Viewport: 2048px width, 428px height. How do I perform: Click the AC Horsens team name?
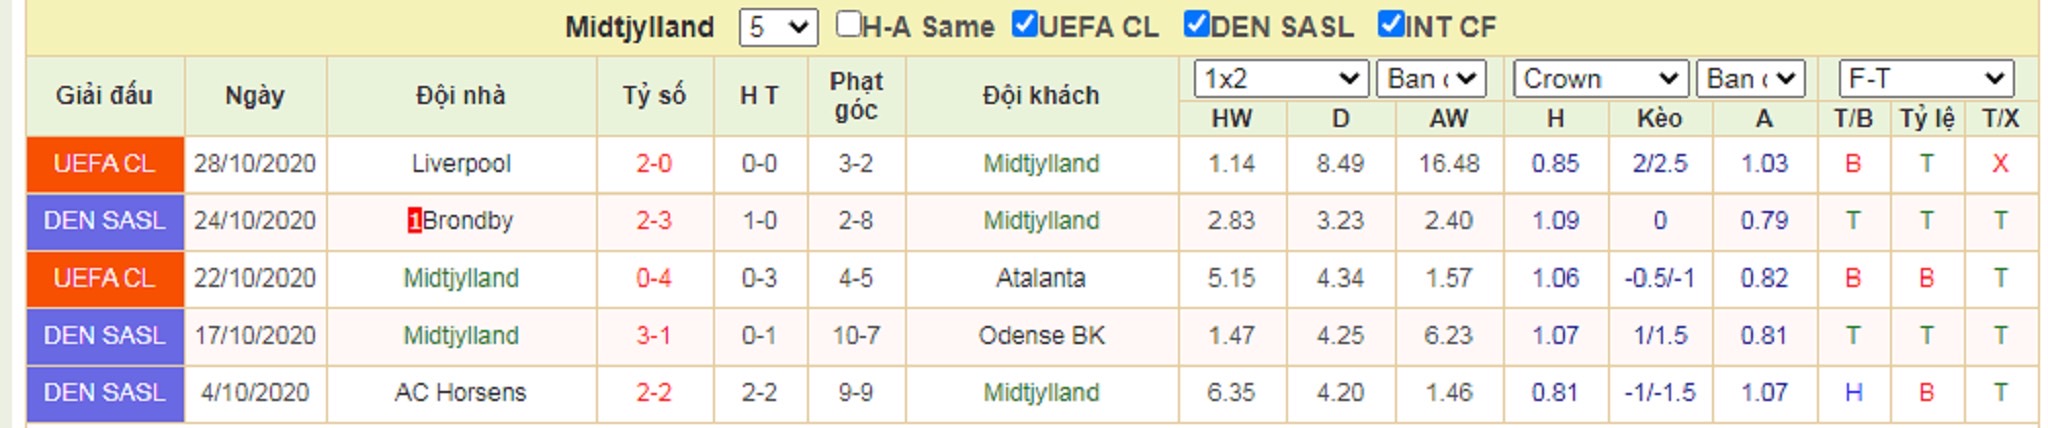[x=460, y=393]
